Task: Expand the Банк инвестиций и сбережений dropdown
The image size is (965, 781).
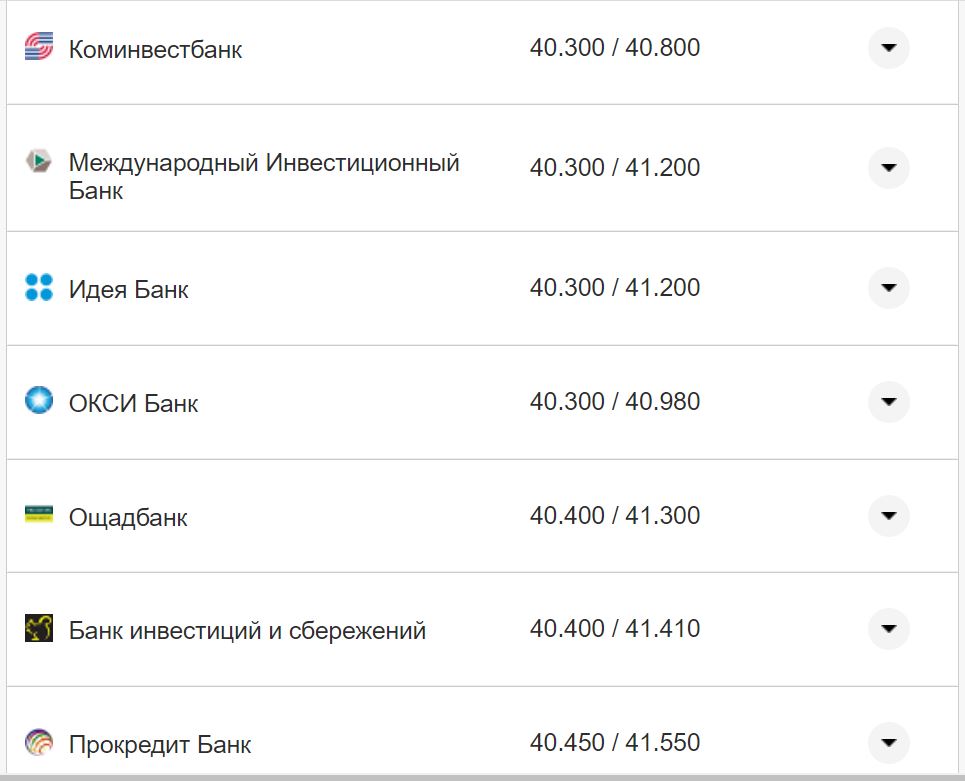Action: 888,629
